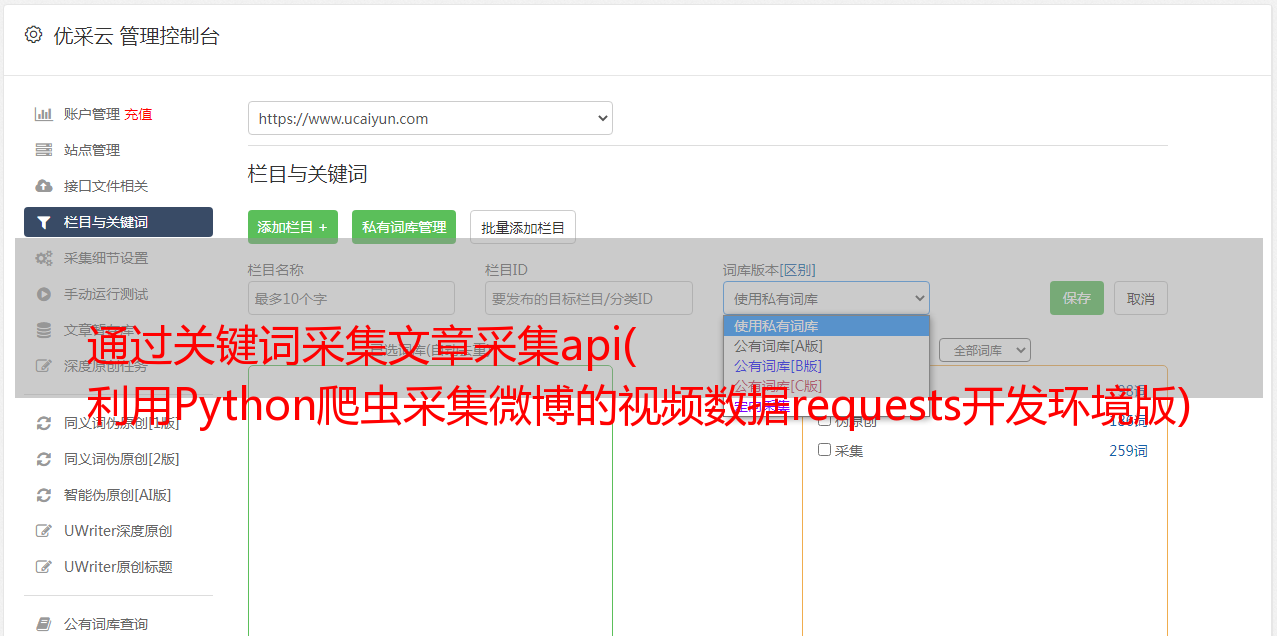Click the 栏目与关键词 page heading
This screenshot has height=636, width=1277.
[308, 174]
